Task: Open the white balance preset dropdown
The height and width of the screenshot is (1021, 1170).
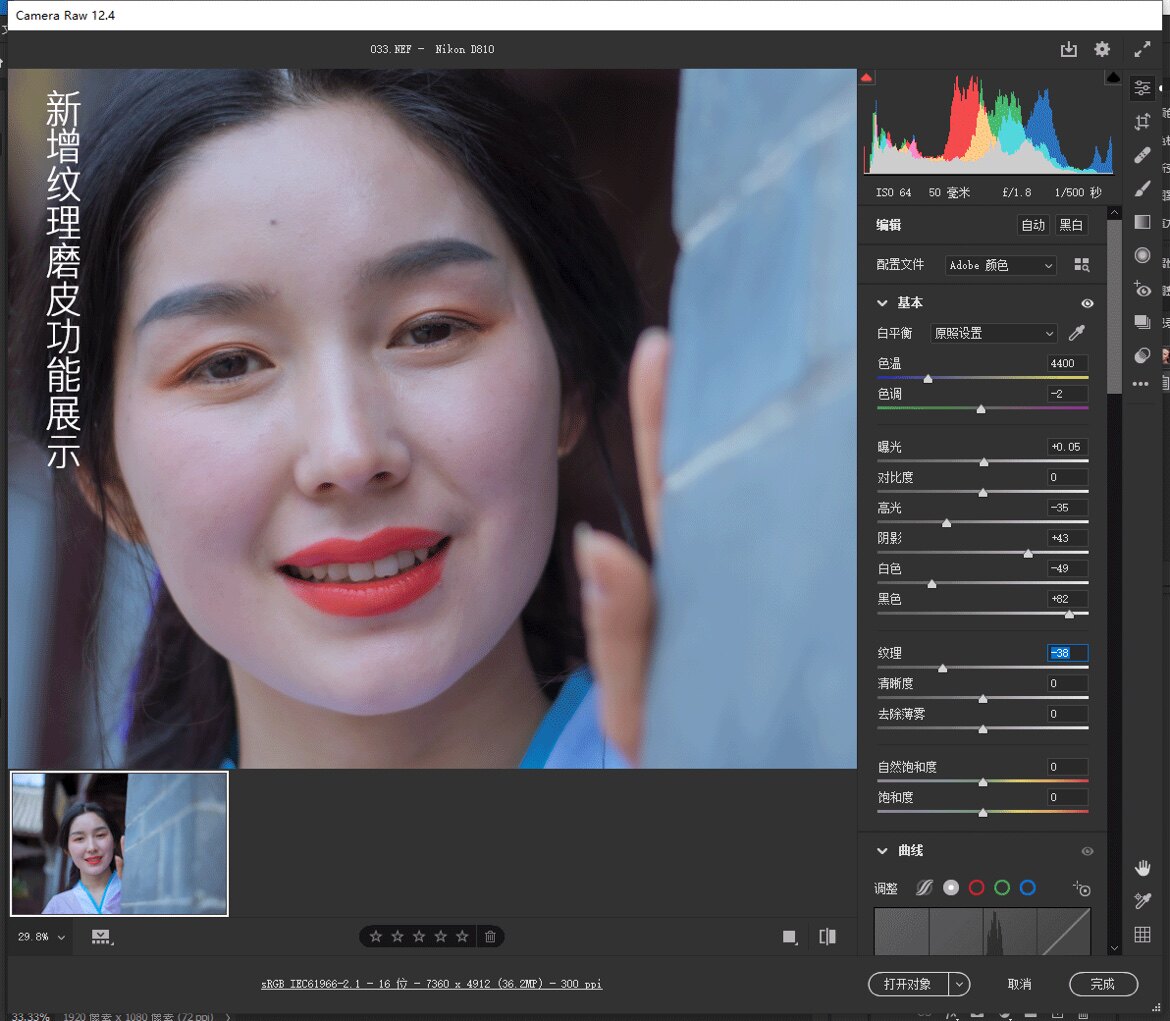Action: pyautogui.click(x=995, y=333)
